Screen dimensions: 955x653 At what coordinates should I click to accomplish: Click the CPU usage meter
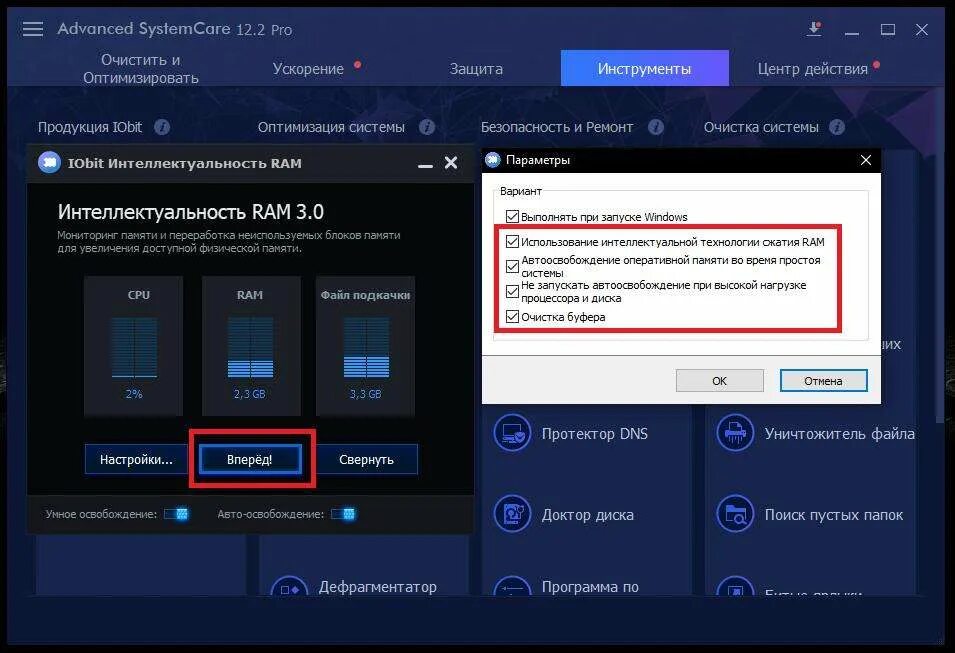tap(133, 346)
